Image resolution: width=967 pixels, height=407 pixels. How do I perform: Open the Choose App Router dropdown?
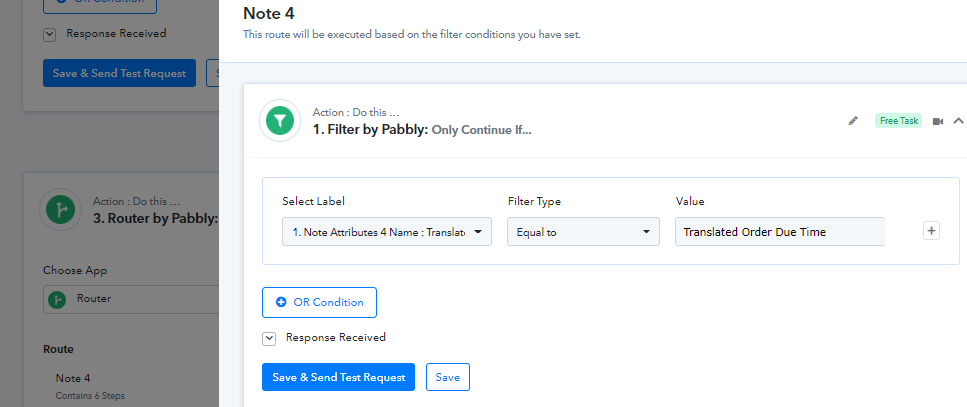[131, 300]
